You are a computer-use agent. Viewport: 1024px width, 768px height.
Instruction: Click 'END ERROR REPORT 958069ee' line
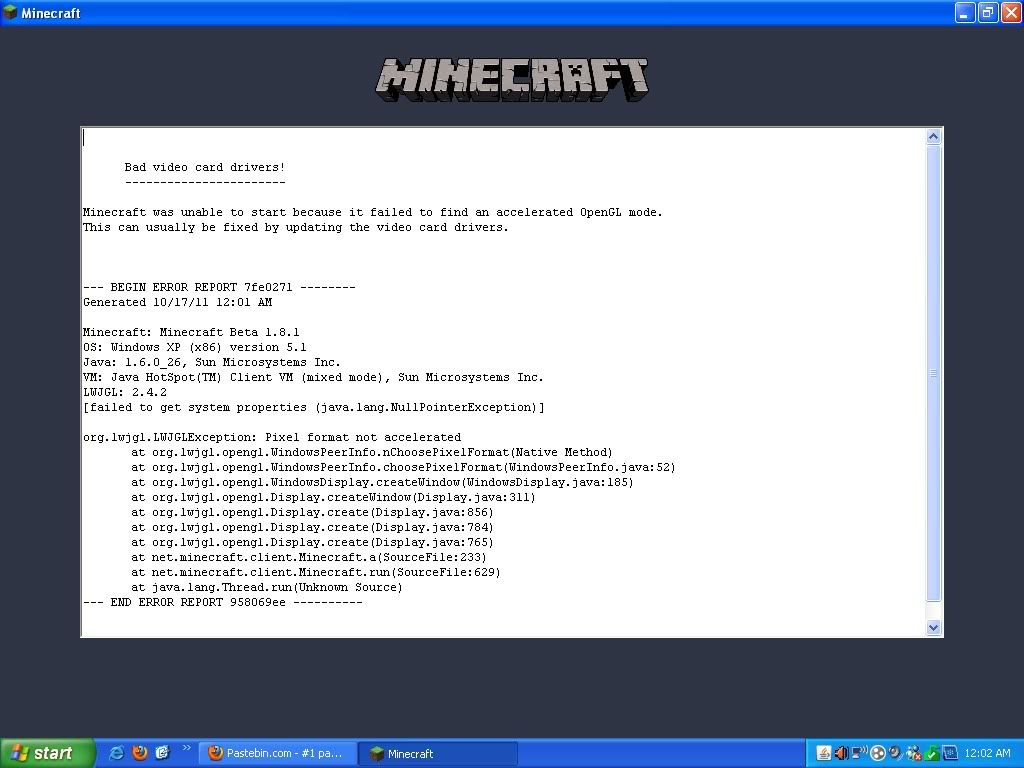pyautogui.click(x=223, y=603)
